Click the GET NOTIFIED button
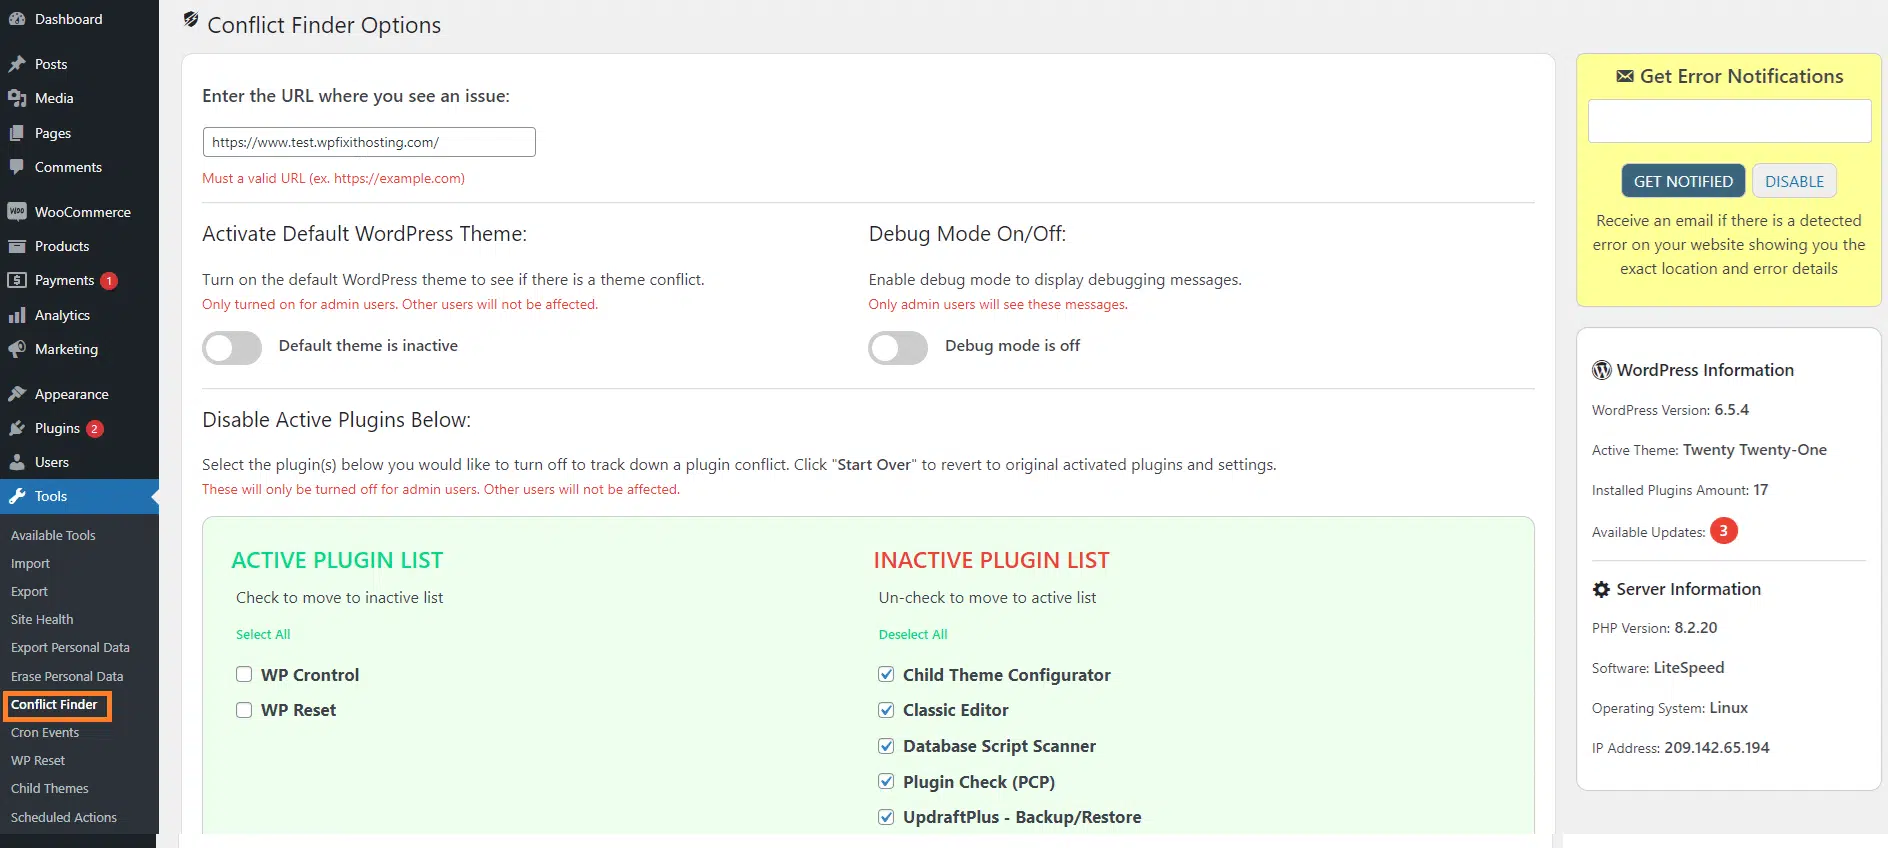This screenshot has width=1888, height=848. (1683, 181)
